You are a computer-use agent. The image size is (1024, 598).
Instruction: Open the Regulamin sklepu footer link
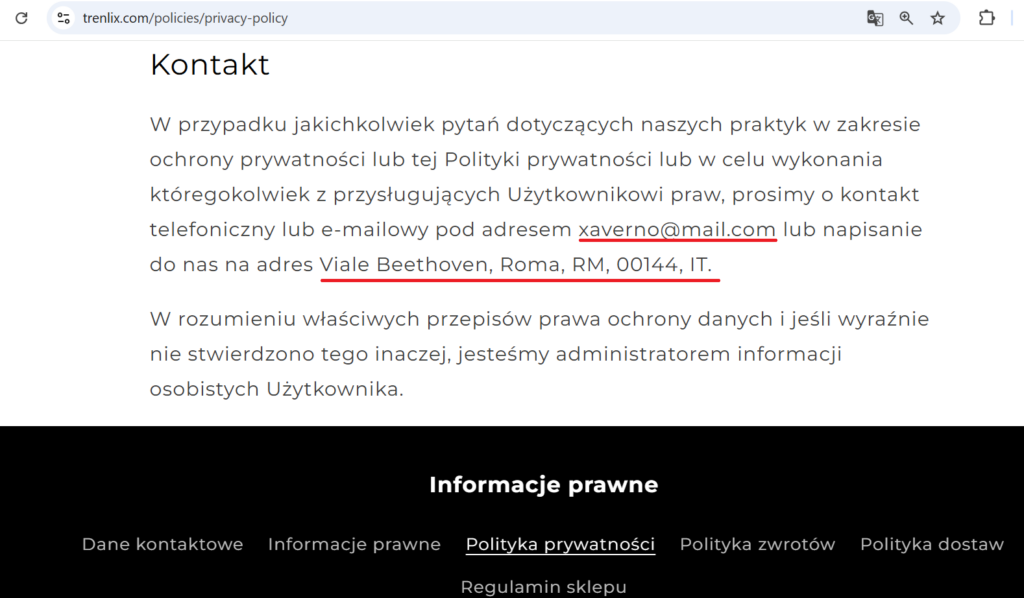click(x=543, y=587)
